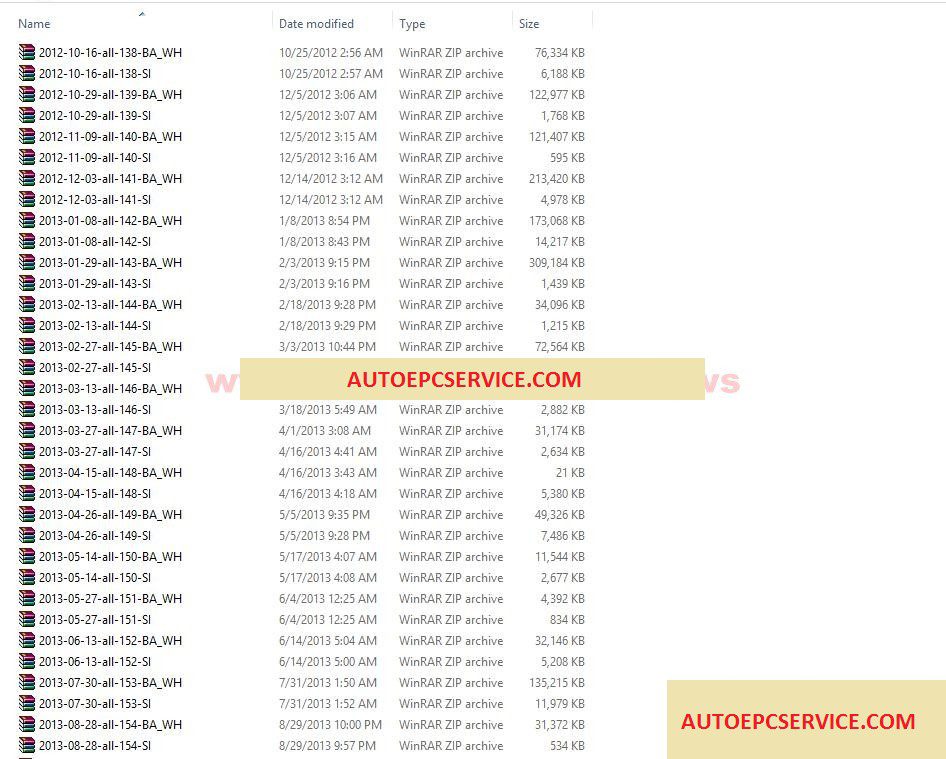Screen dimensions: 946x759
Task: Click WinRAR ZIP archive type of 2012-11-09-all-140-SI
Action: point(451,157)
